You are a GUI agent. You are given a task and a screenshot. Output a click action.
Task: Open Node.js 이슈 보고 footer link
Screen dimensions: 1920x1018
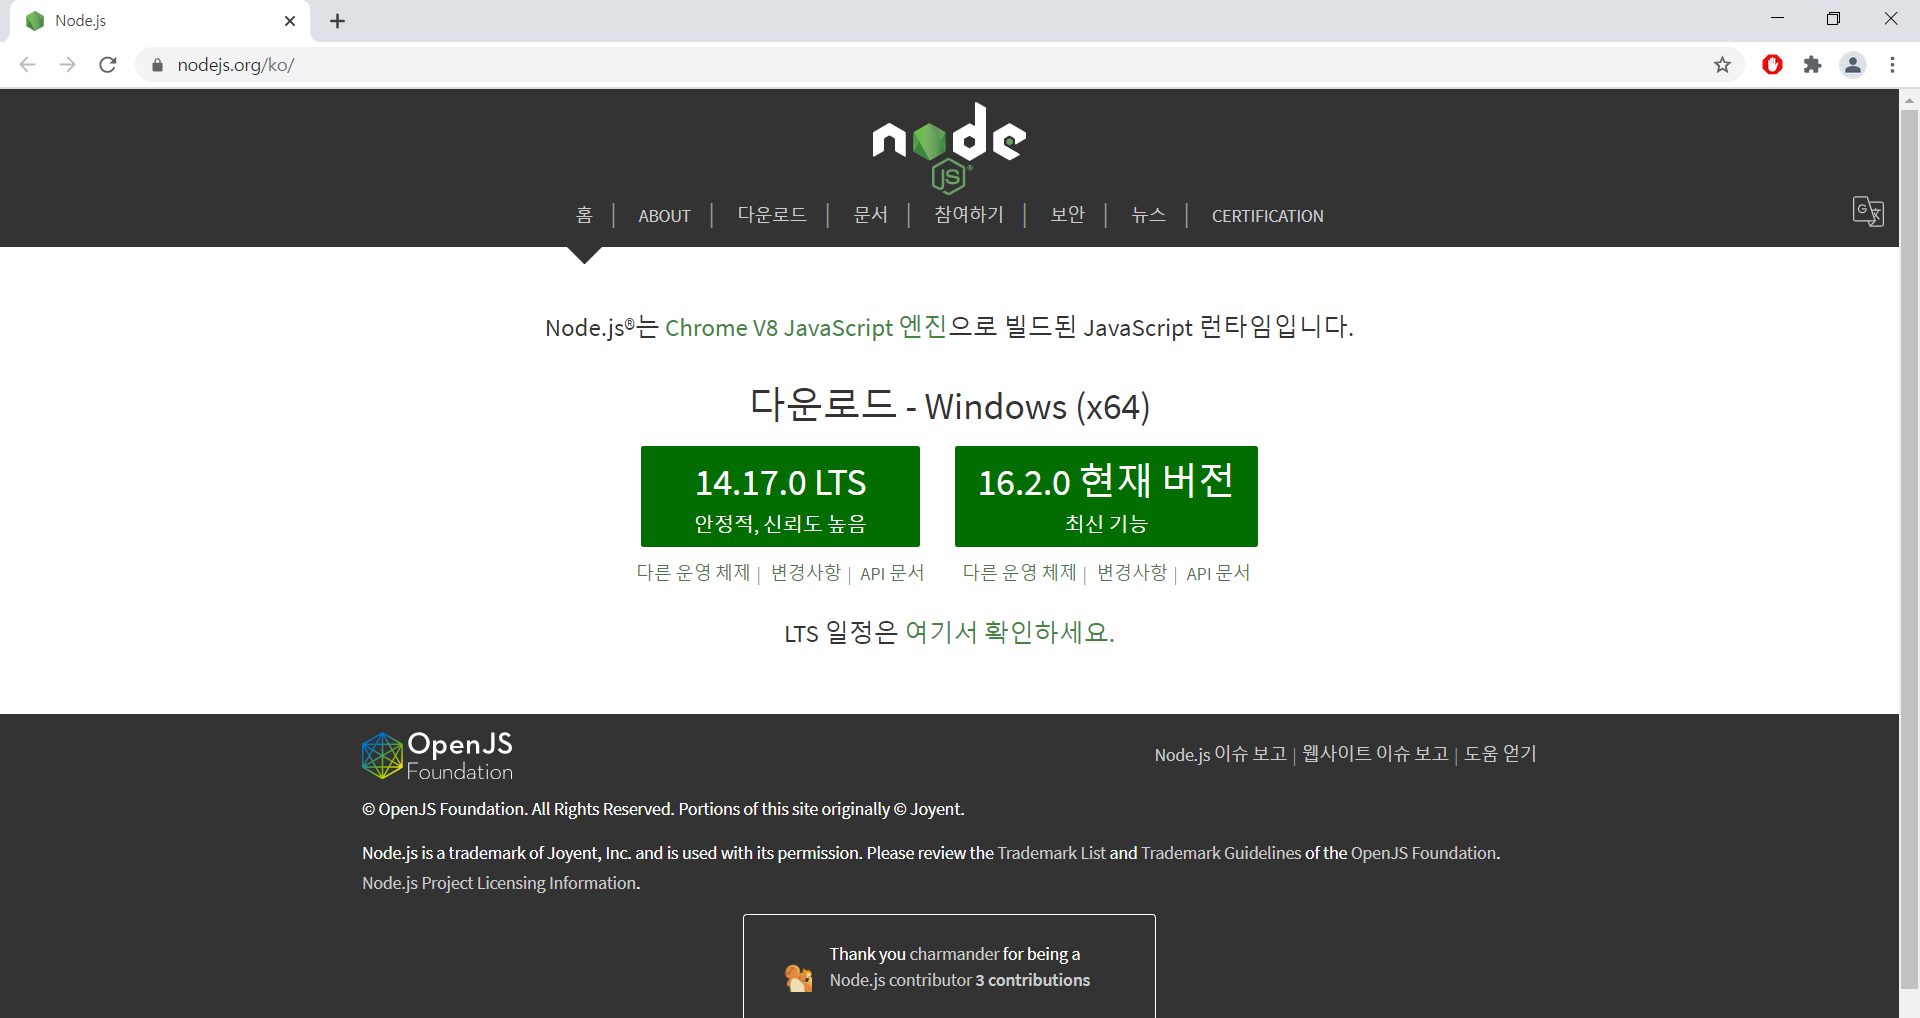(x=1221, y=754)
